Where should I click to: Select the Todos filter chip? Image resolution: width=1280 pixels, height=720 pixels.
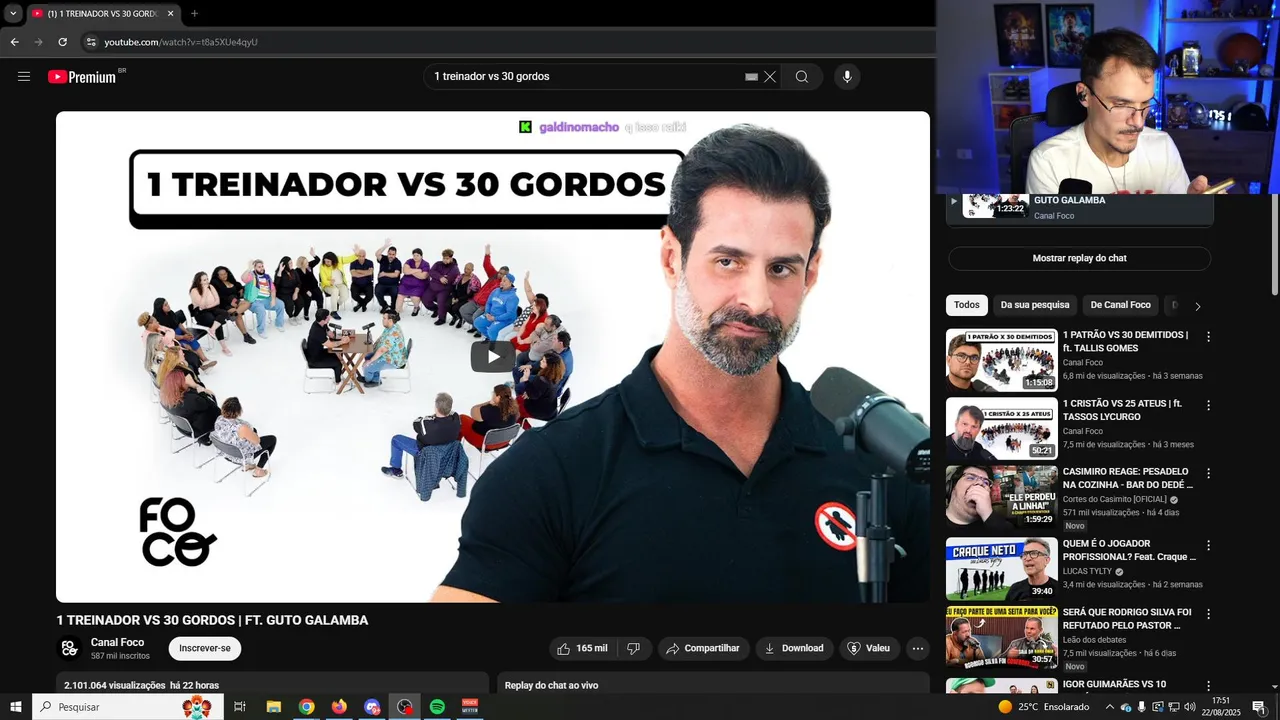click(967, 305)
